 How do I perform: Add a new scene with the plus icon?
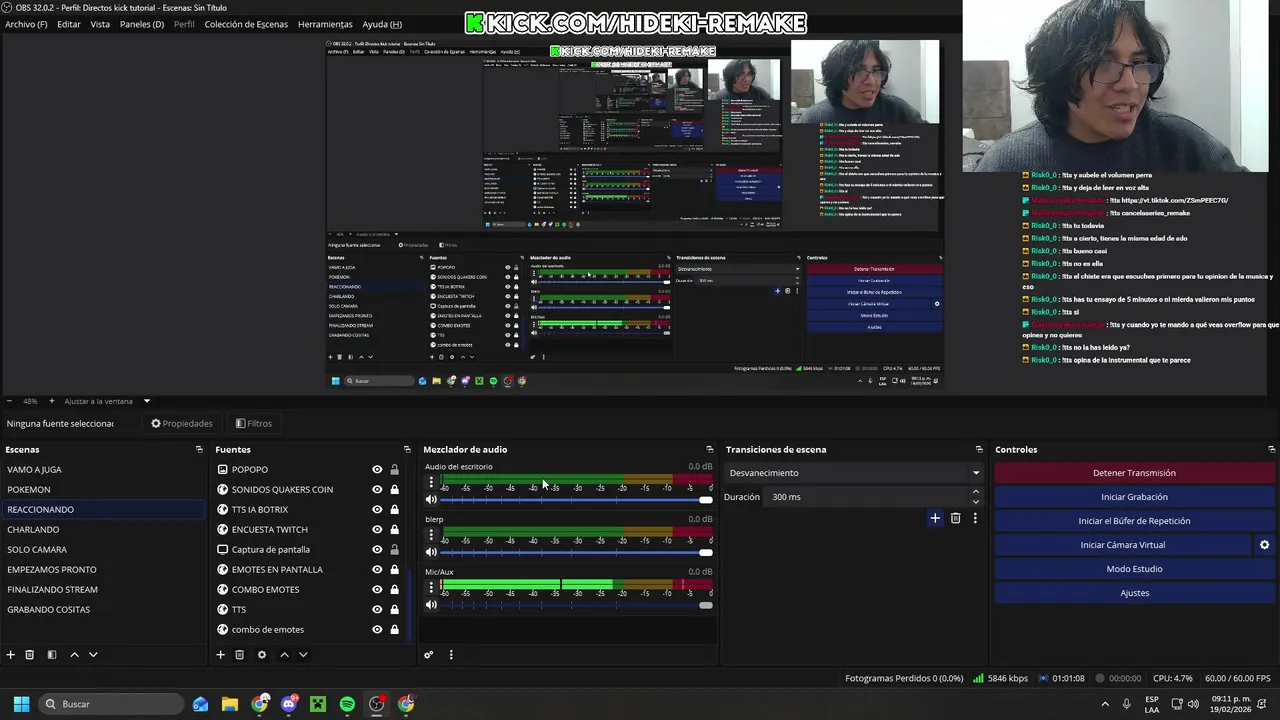point(11,655)
